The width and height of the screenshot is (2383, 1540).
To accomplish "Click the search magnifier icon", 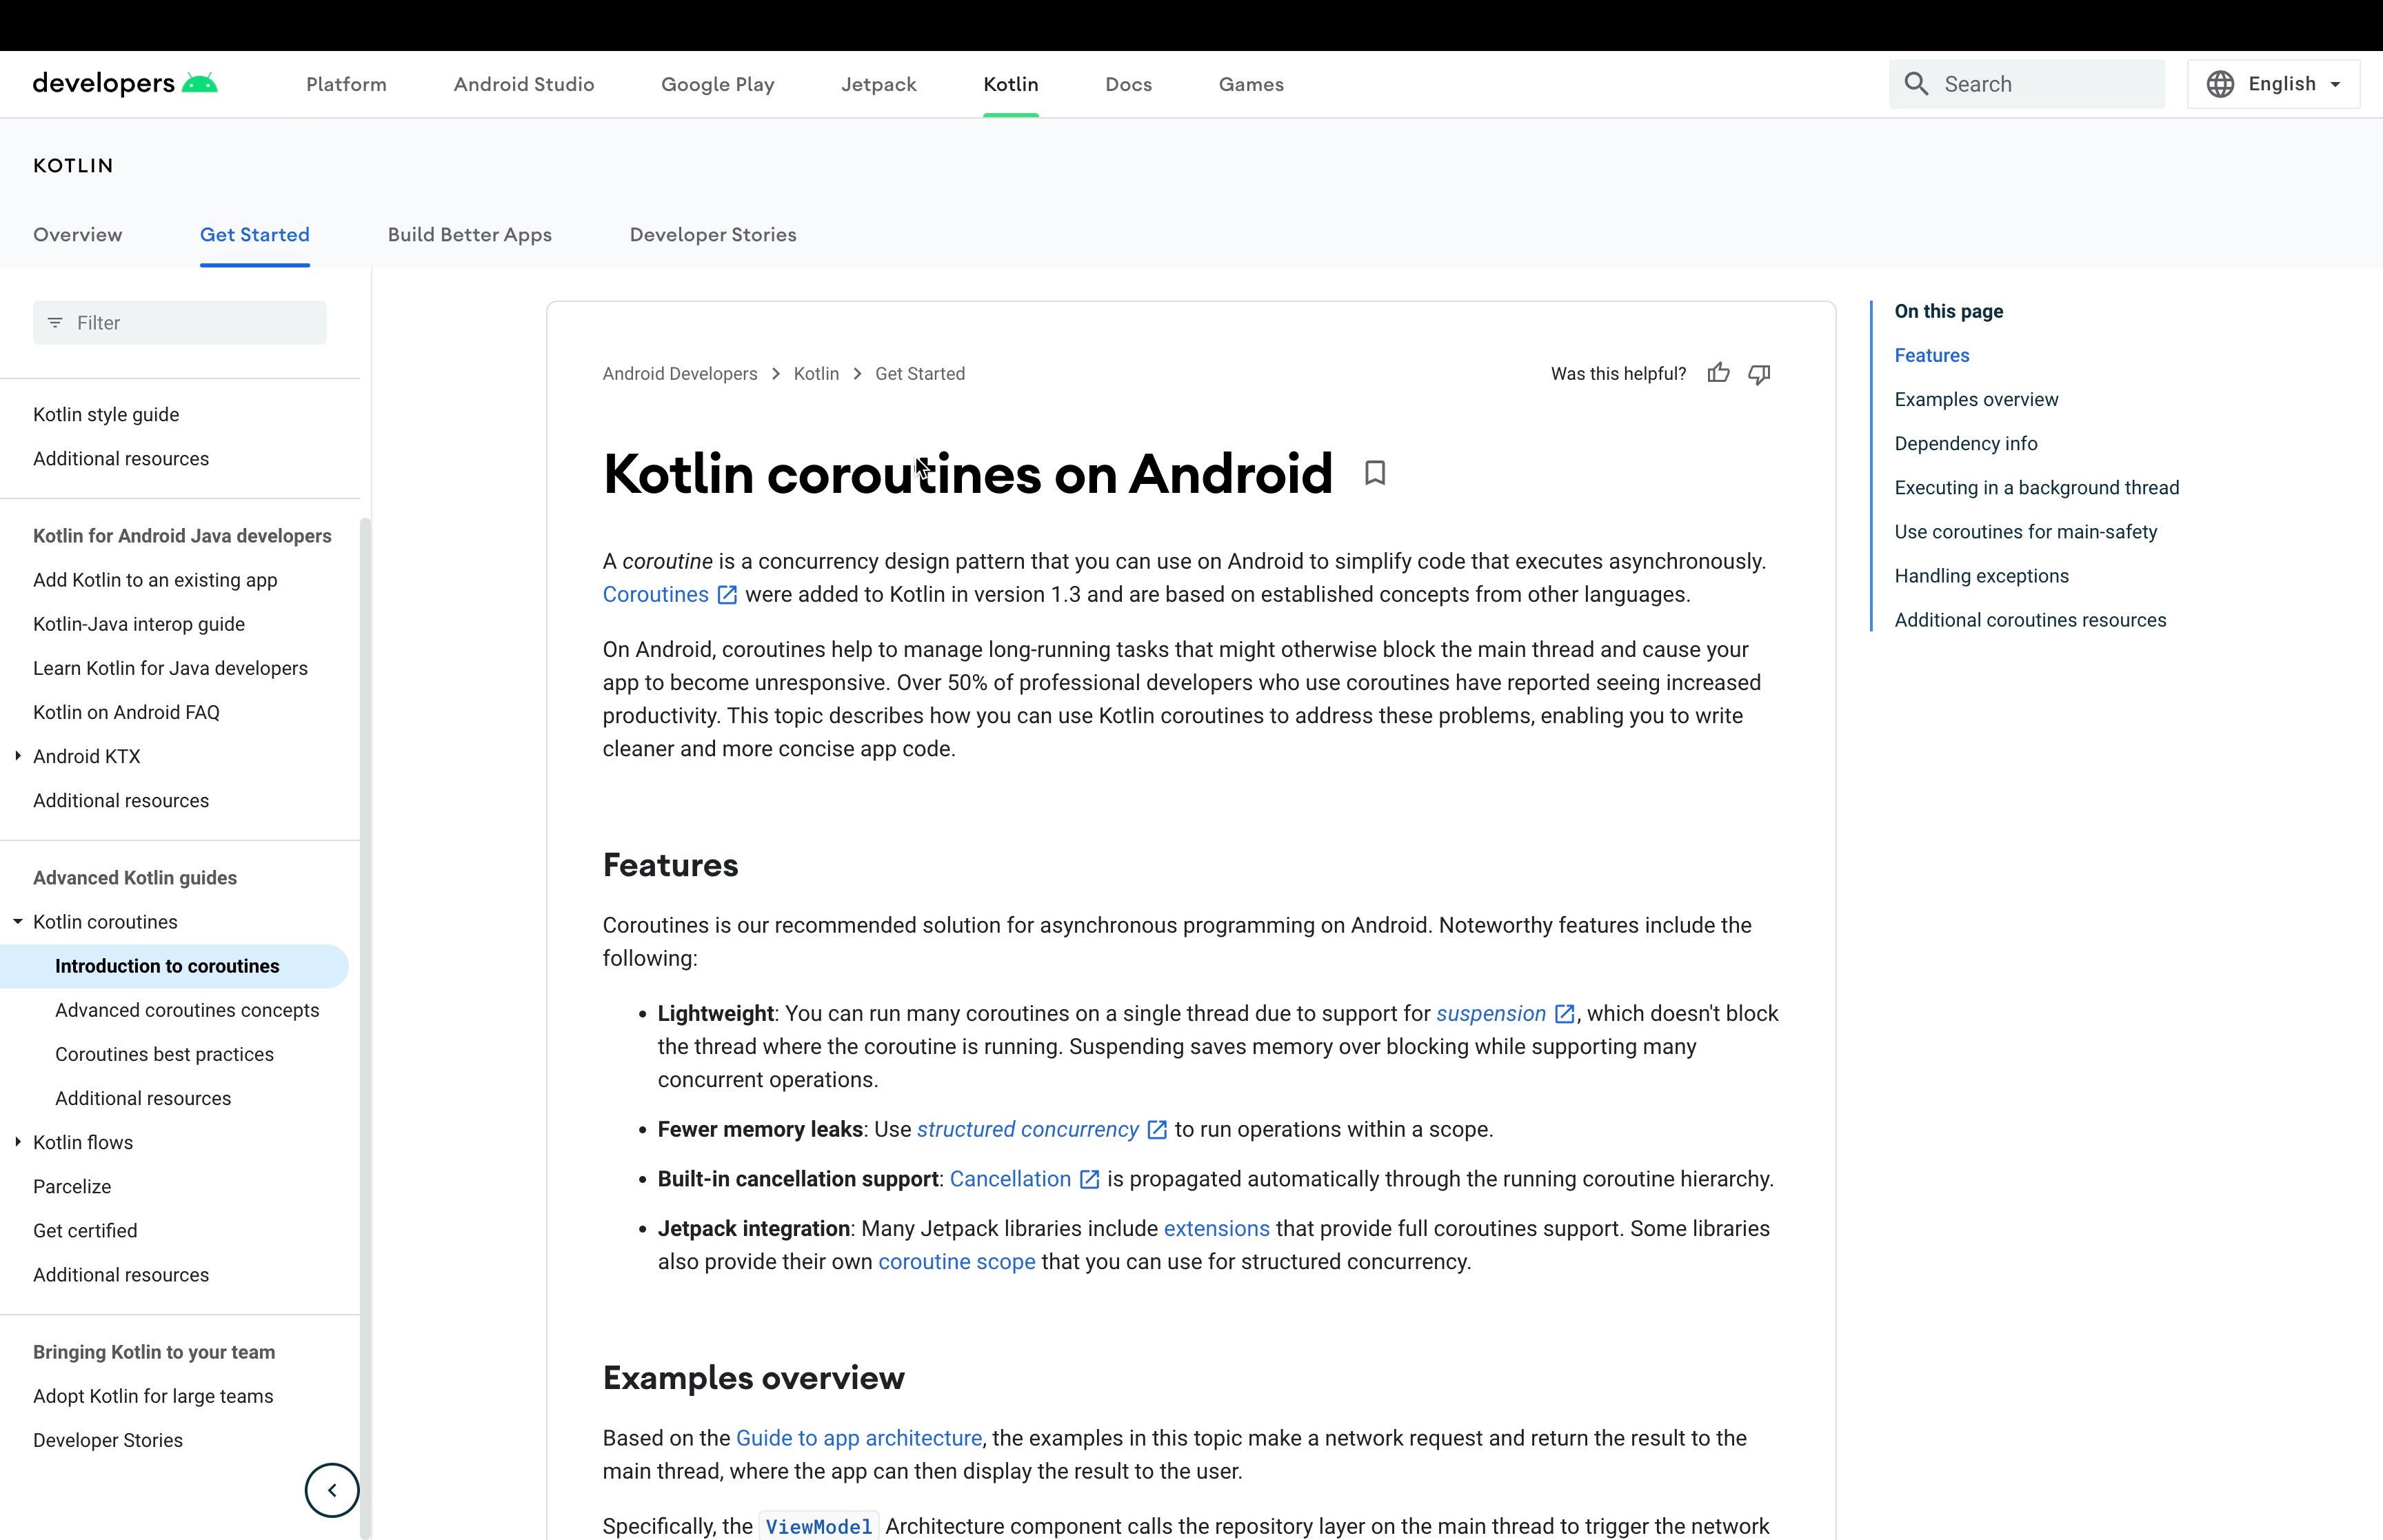I will tap(1916, 84).
